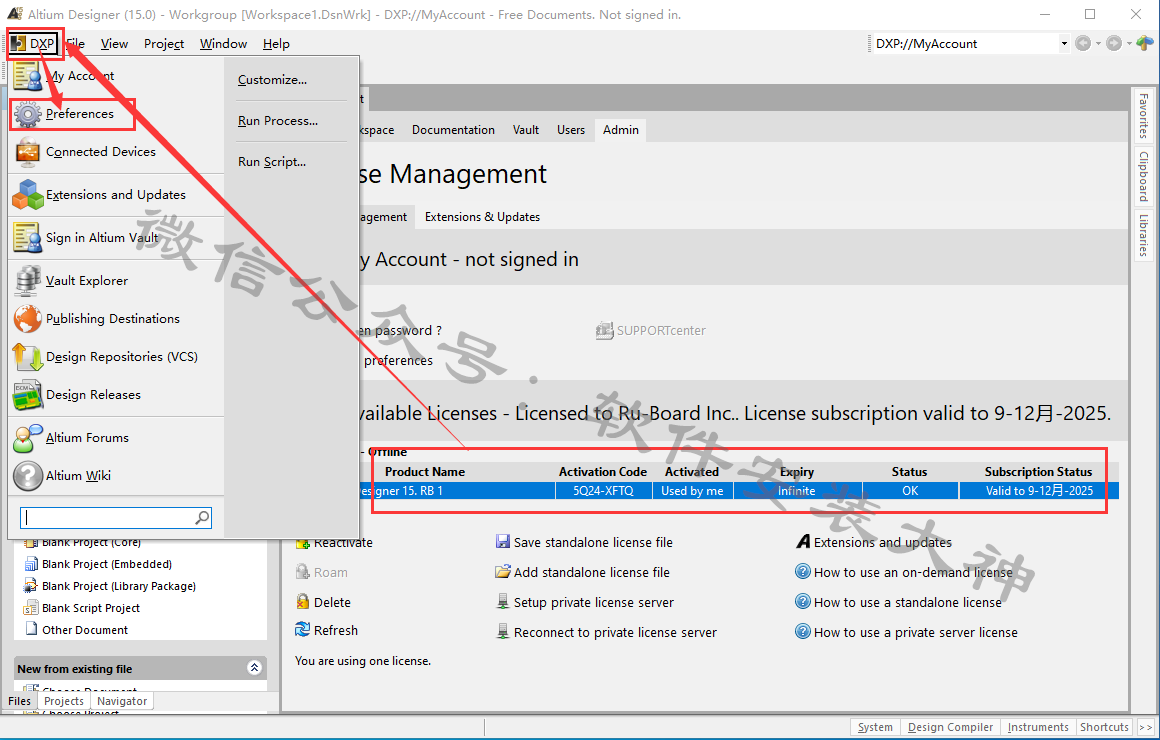
Task: Click the Shortcuts status bar button
Action: click(x=1105, y=727)
